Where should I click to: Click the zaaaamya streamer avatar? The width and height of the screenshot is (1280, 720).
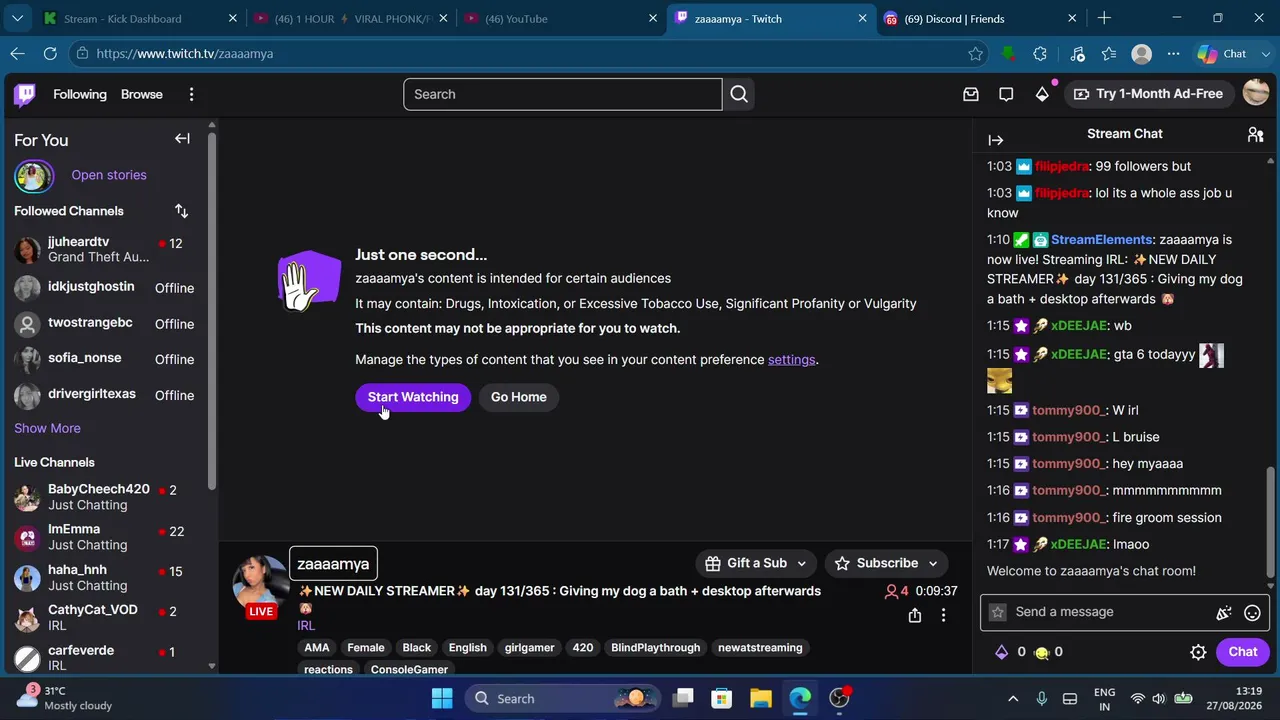click(x=261, y=582)
